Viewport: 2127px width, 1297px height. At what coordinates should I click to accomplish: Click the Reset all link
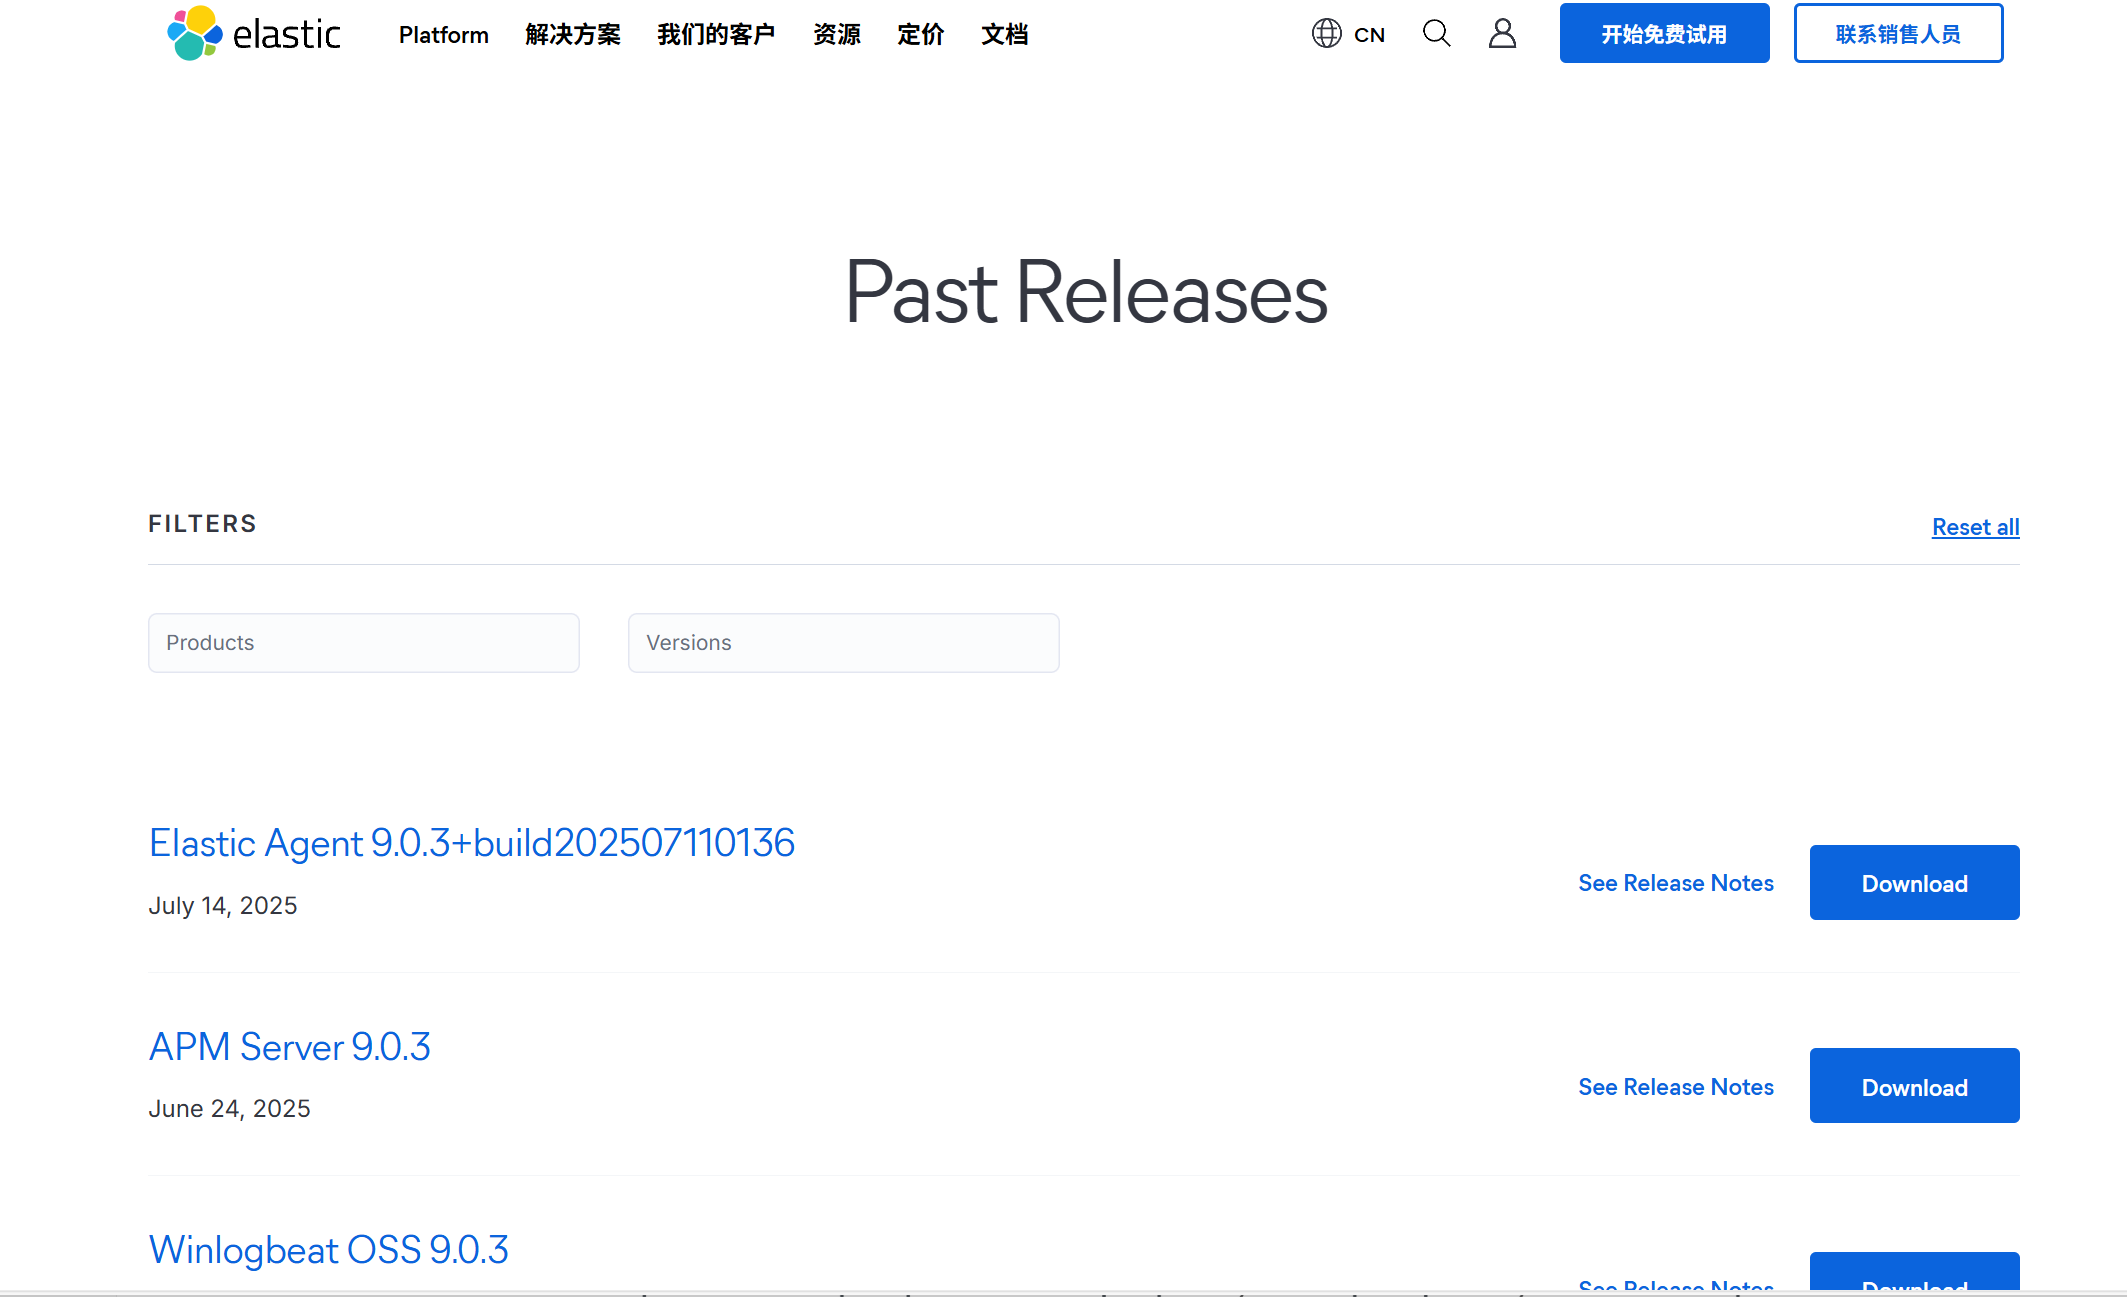(x=1975, y=527)
